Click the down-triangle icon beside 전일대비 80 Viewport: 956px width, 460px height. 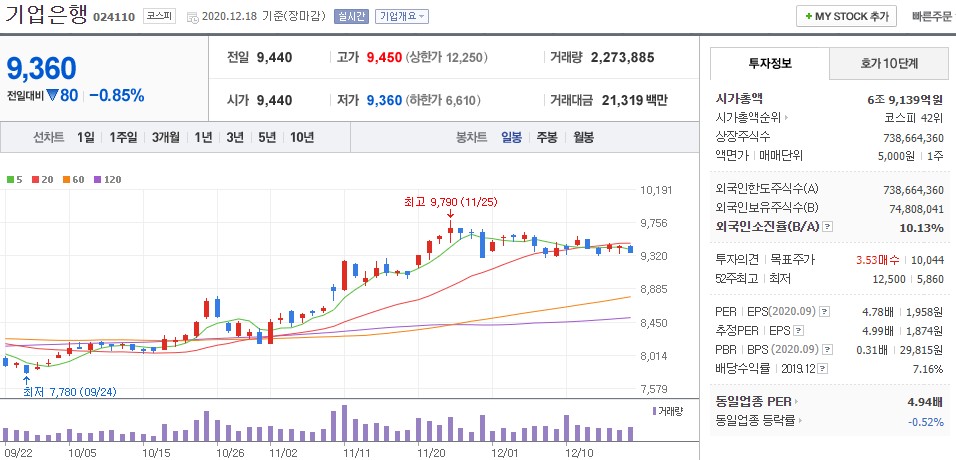pos(52,95)
